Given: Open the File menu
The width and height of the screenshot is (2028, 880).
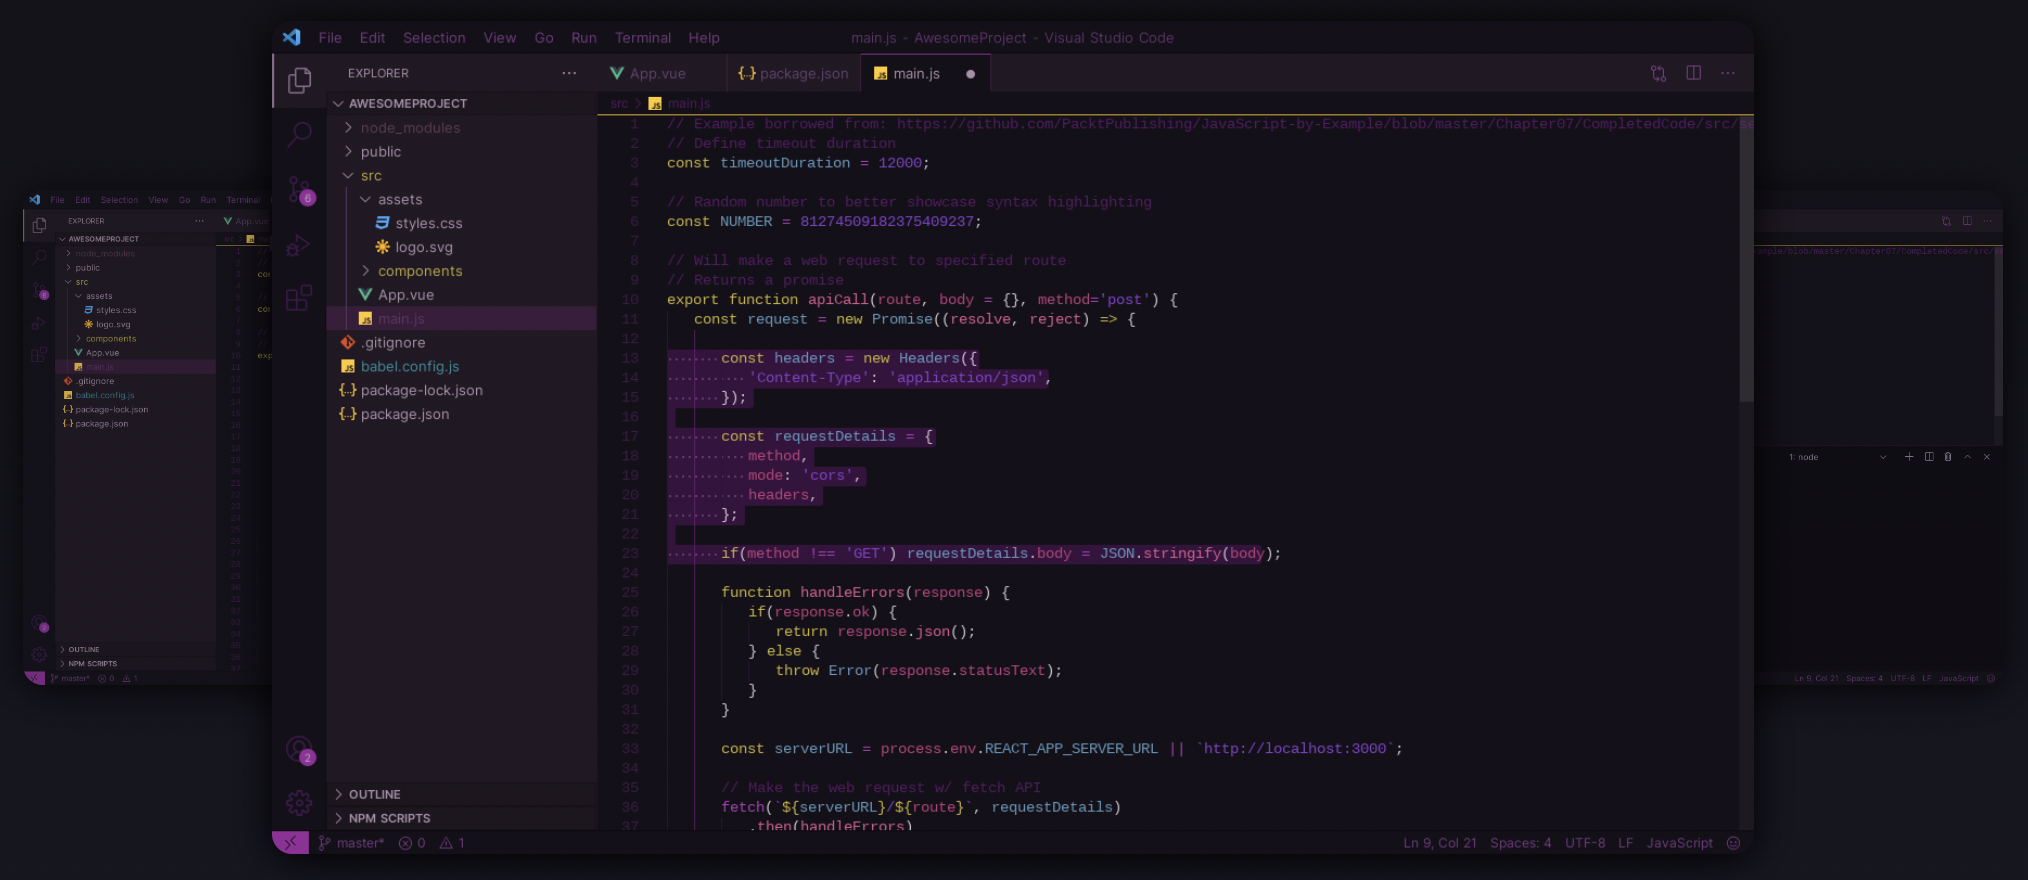Looking at the screenshot, I should click(x=330, y=37).
